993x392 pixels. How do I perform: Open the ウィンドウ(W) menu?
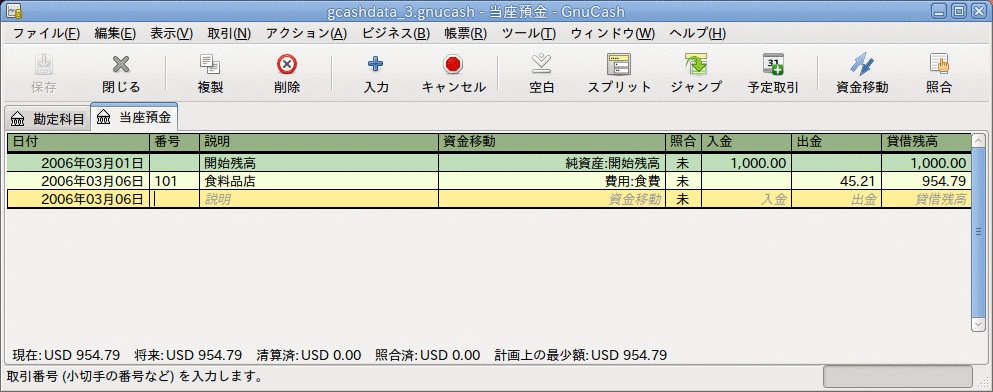pyautogui.click(x=613, y=34)
